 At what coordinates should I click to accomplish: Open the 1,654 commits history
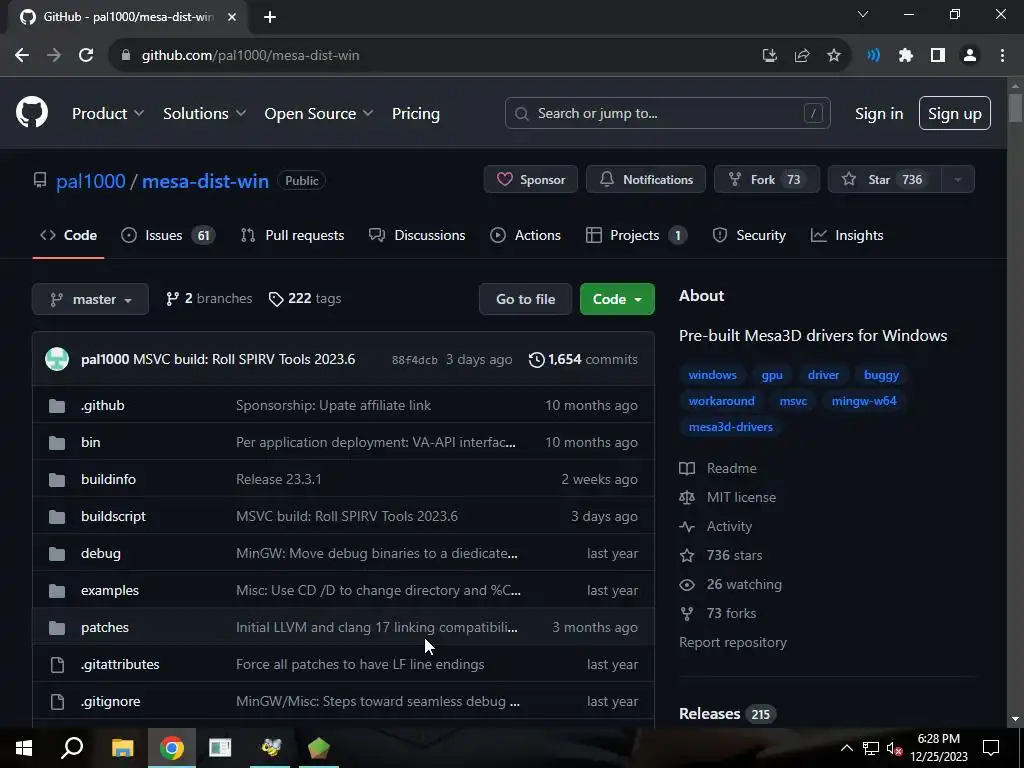583,359
